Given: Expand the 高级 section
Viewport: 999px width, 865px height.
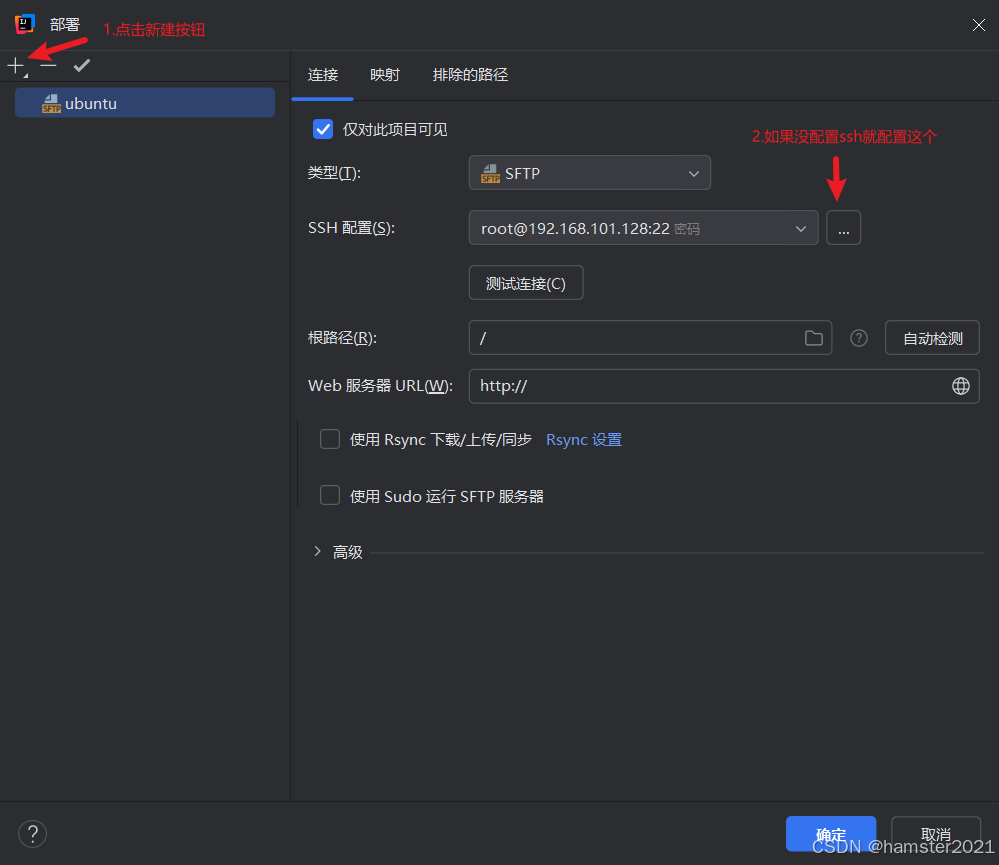Looking at the screenshot, I should click(317, 552).
